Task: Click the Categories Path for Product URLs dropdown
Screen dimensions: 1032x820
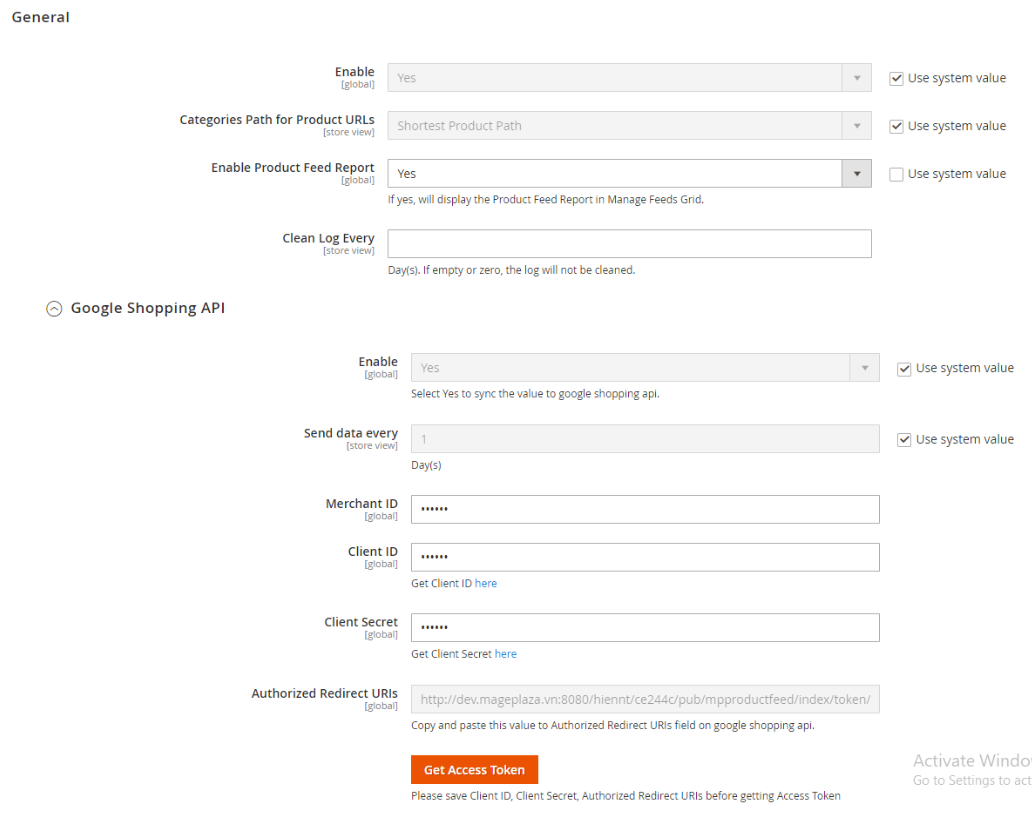Action: pyautogui.click(x=628, y=126)
